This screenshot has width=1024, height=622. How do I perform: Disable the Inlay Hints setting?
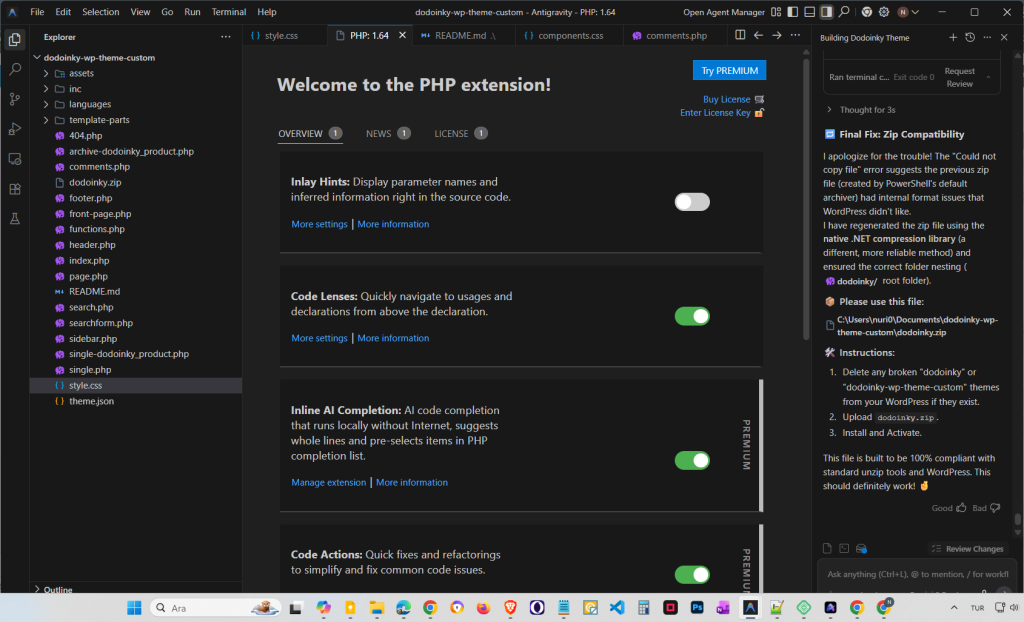click(x=692, y=201)
